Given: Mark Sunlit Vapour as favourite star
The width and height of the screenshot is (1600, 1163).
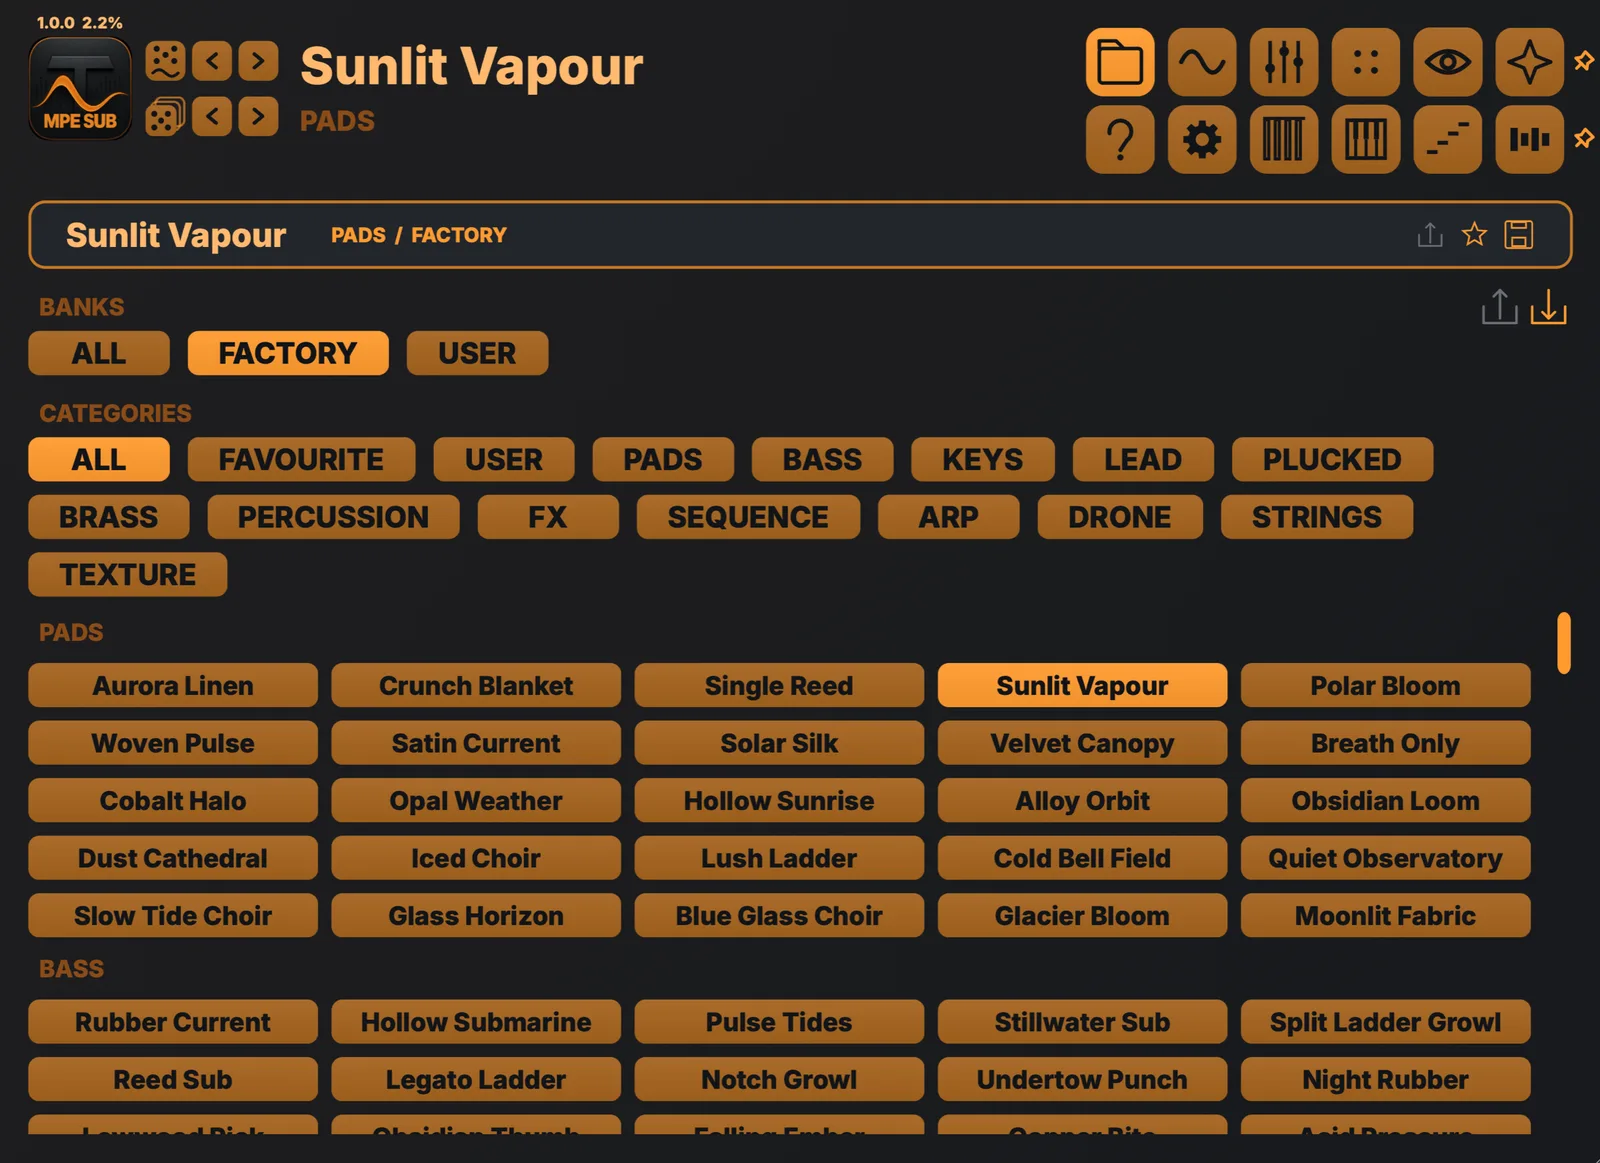Looking at the screenshot, I should click(1474, 234).
